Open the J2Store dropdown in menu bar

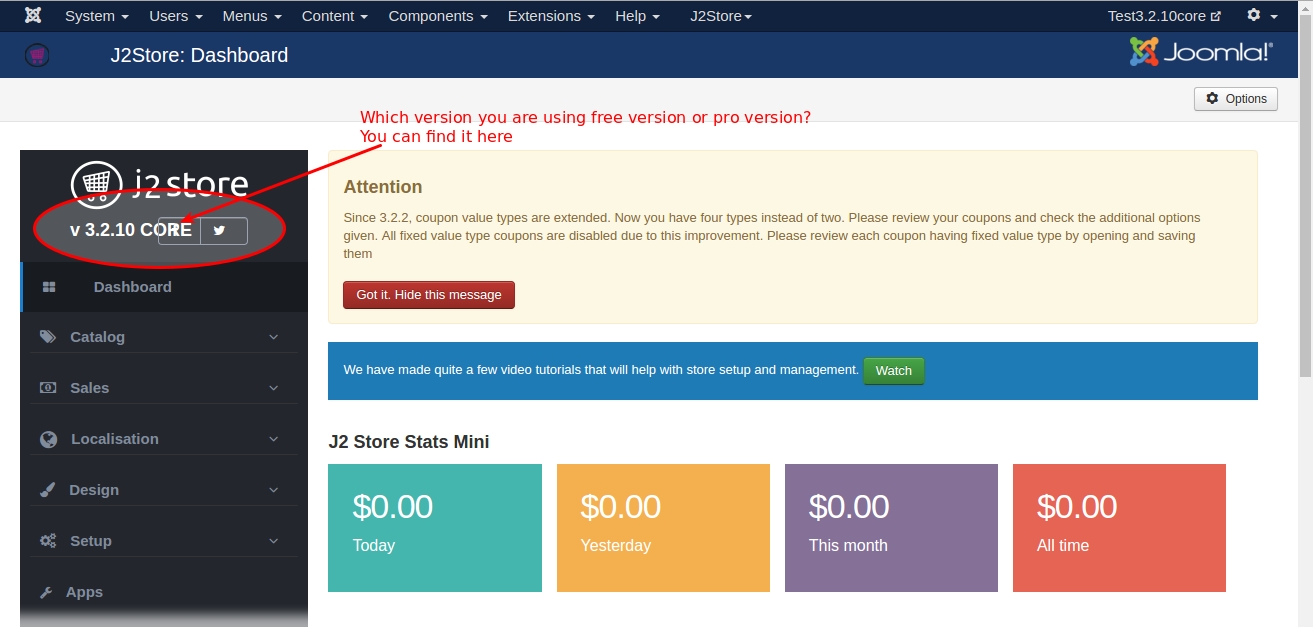click(720, 16)
